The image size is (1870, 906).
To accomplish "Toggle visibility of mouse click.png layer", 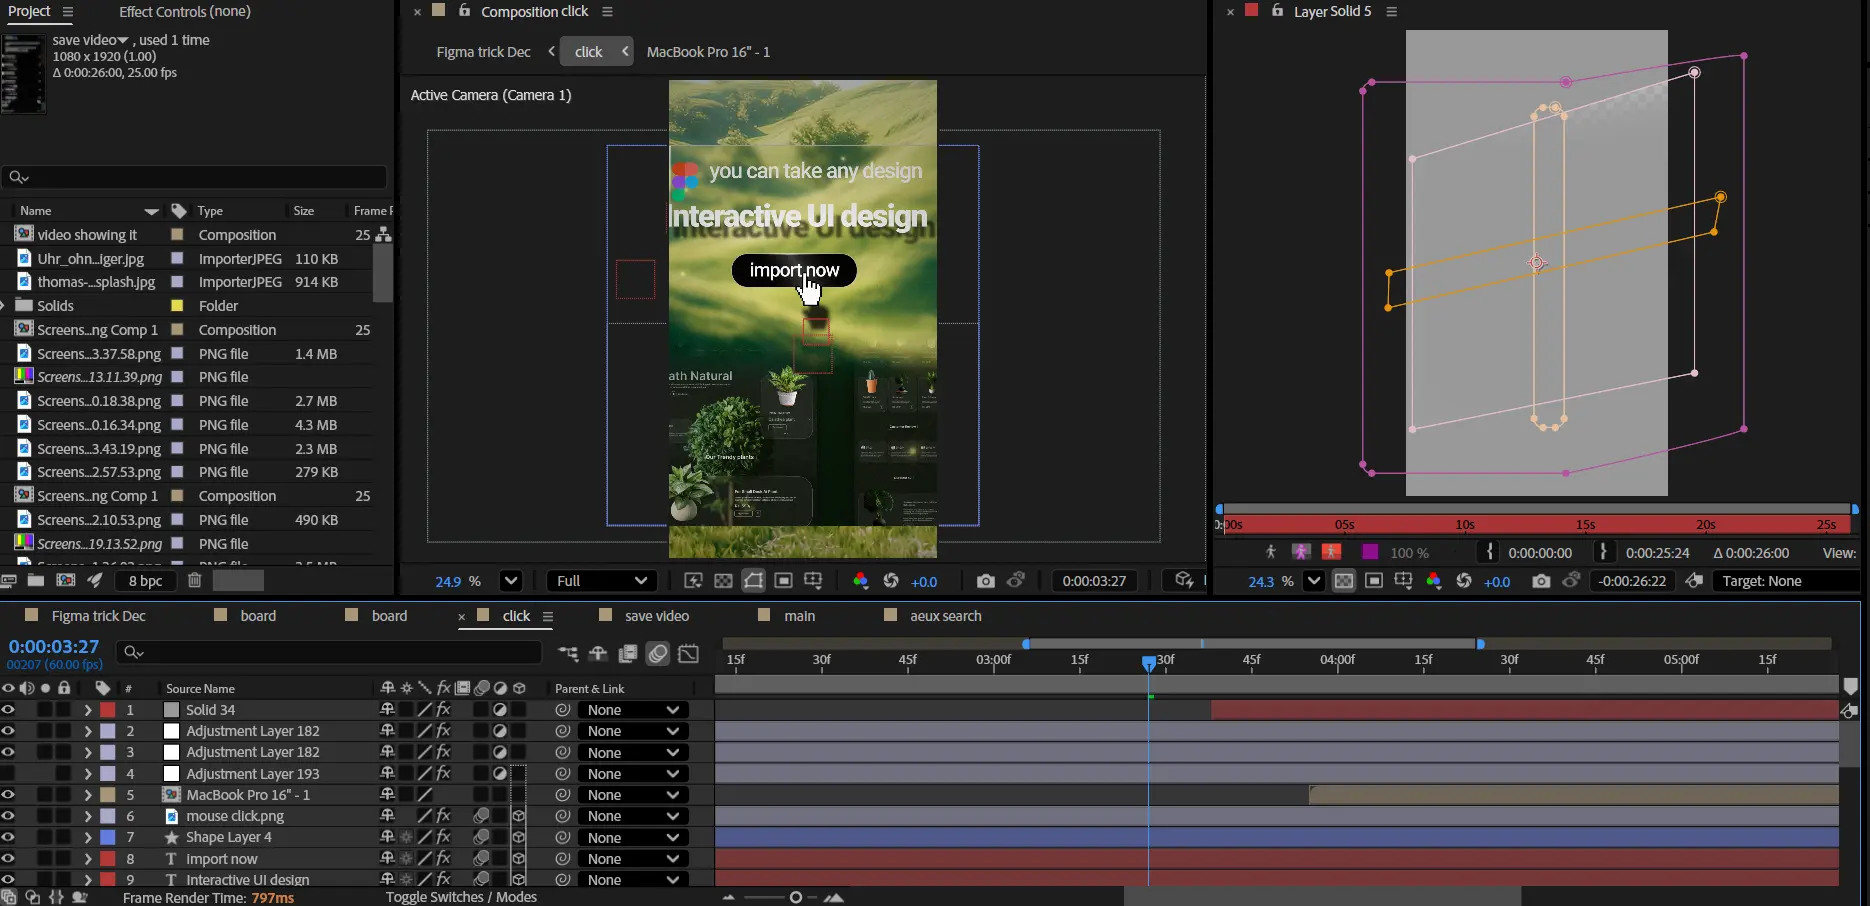I will point(8,816).
